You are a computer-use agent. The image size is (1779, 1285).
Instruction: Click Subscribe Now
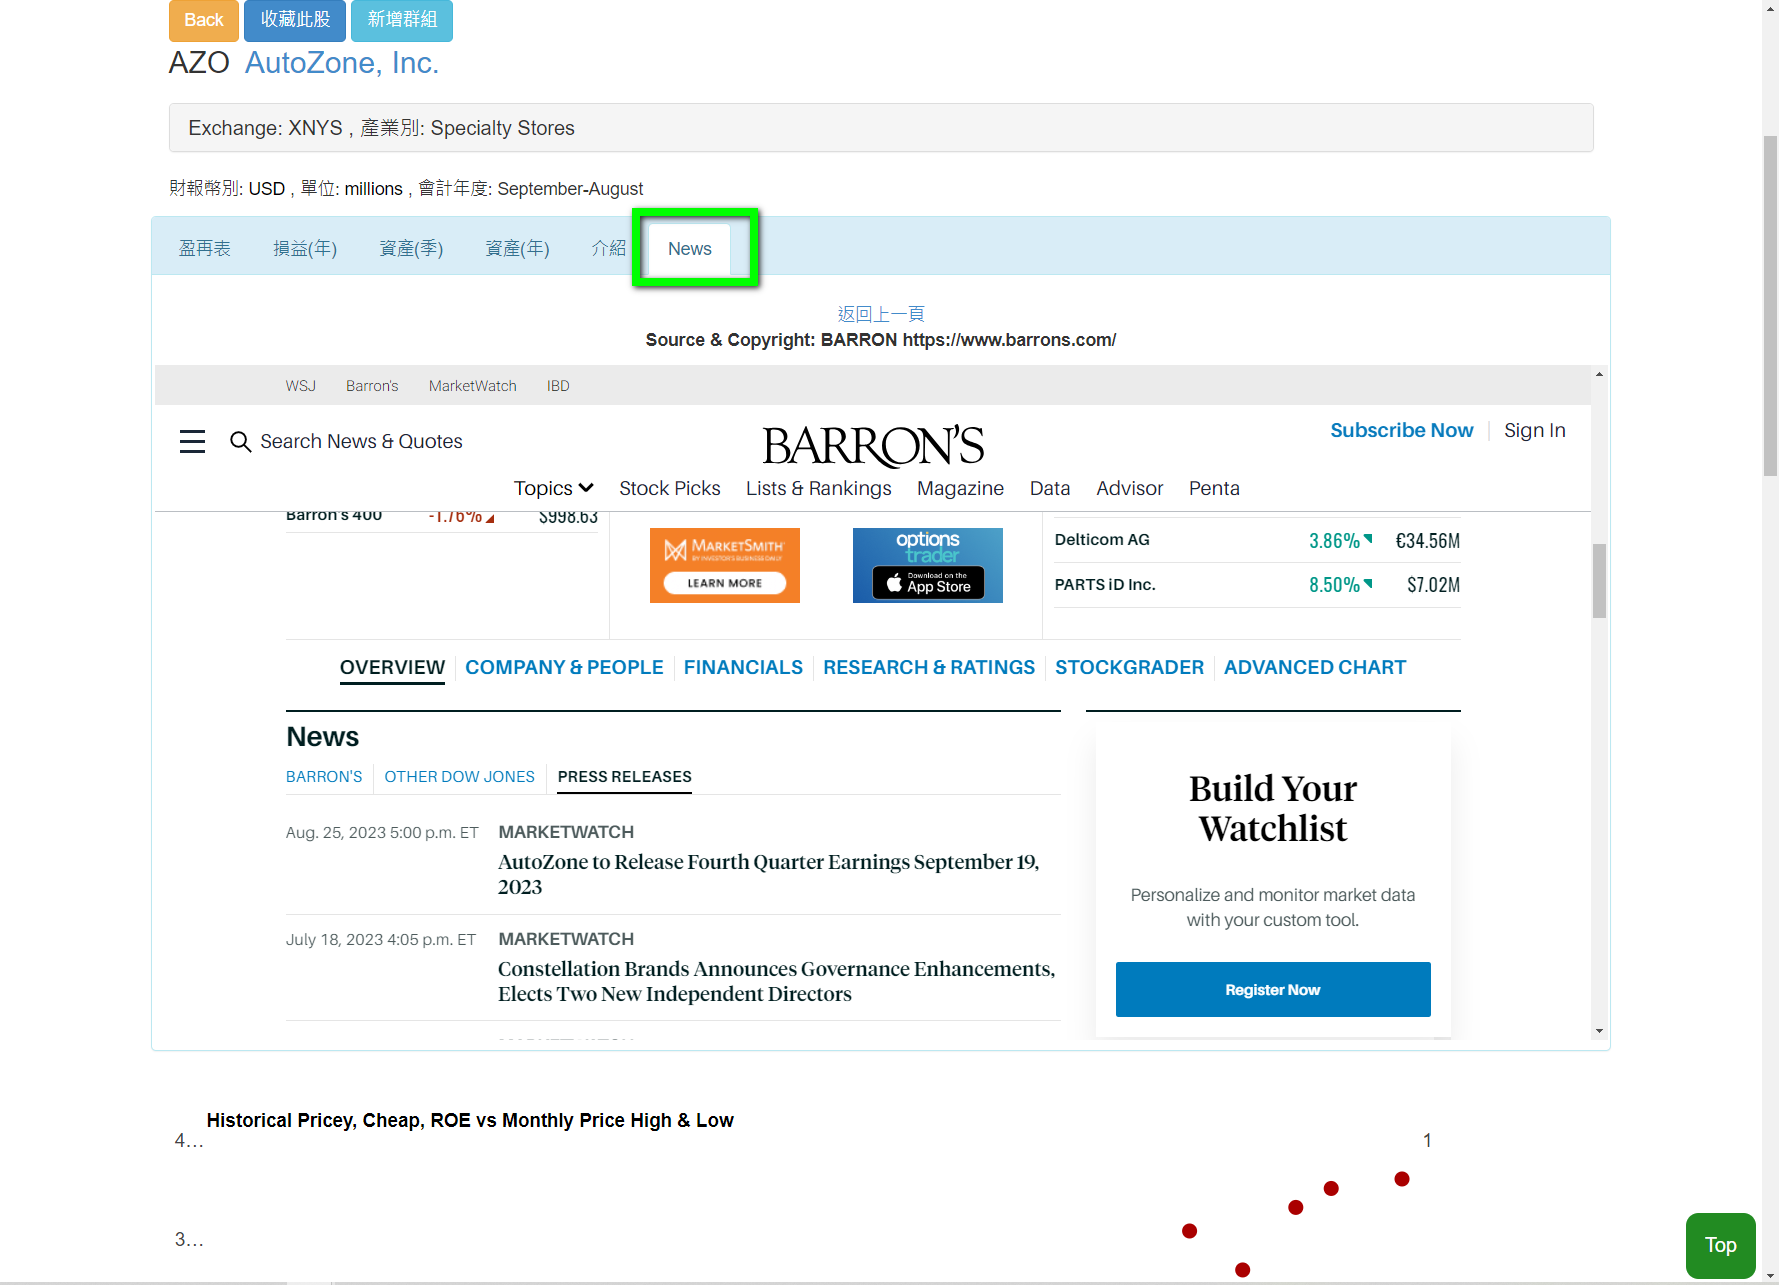coord(1401,430)
